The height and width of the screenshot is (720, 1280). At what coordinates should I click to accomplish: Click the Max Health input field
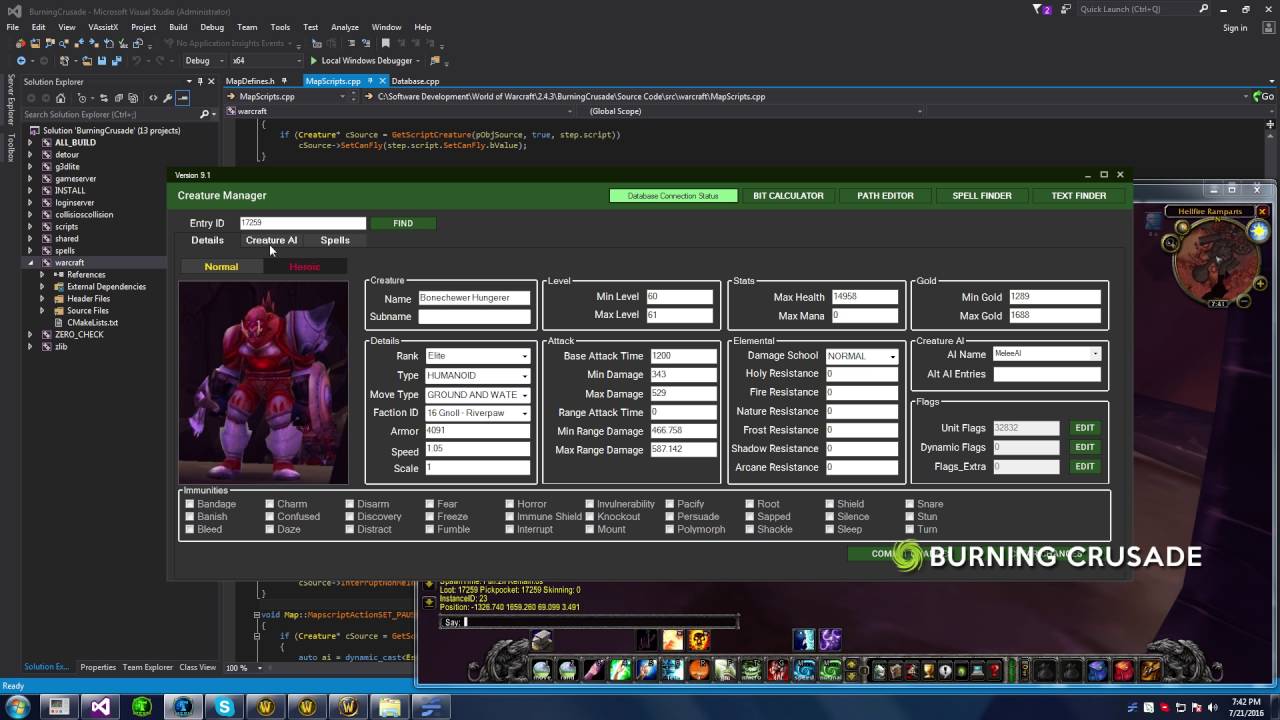pyautogui.click(x=865, y=297)
